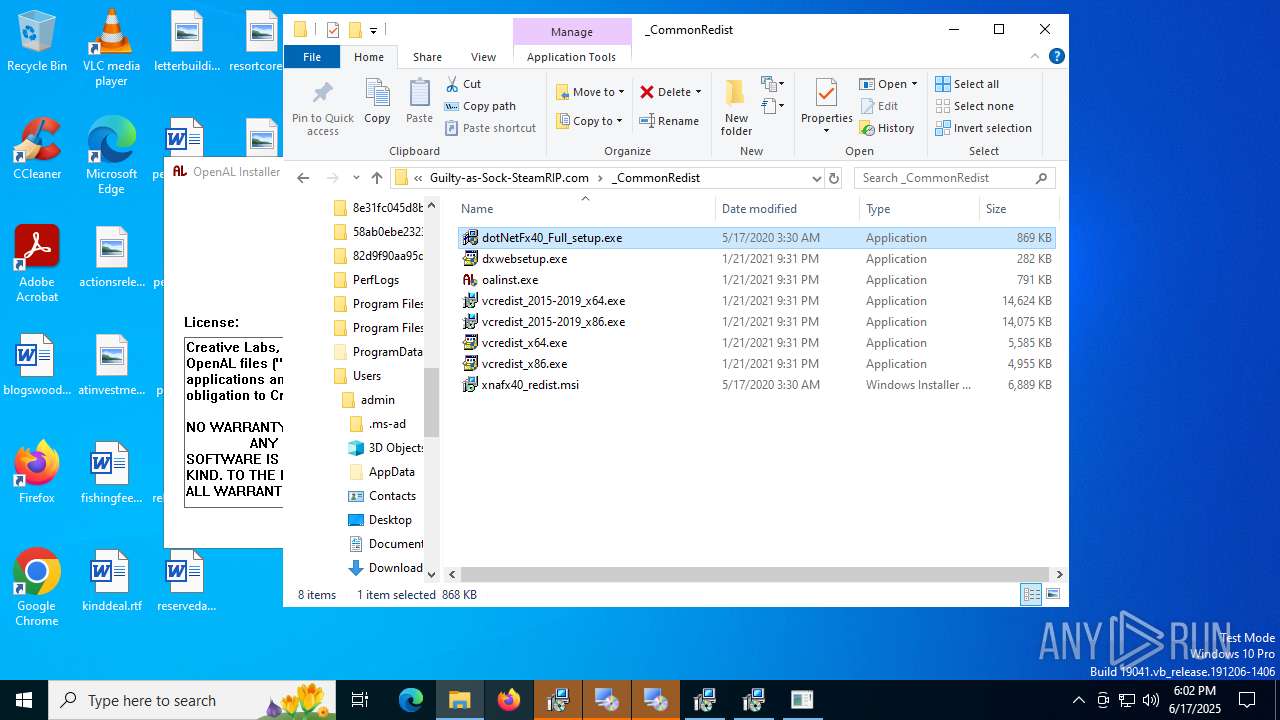
Task: Open recent locations dropdown arrow
Action: click(356, 178)
